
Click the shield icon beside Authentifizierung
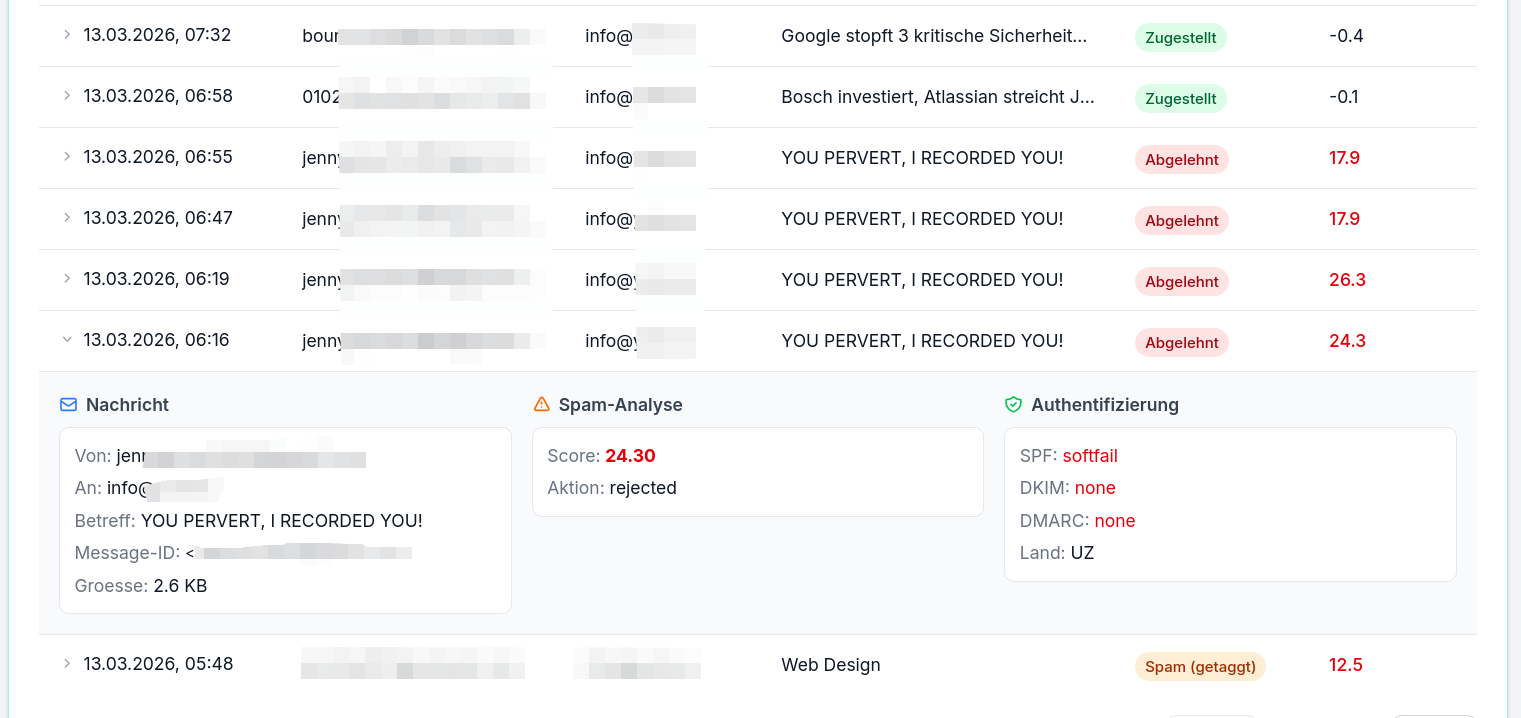pyautogui.click(x=1013, y=404)
